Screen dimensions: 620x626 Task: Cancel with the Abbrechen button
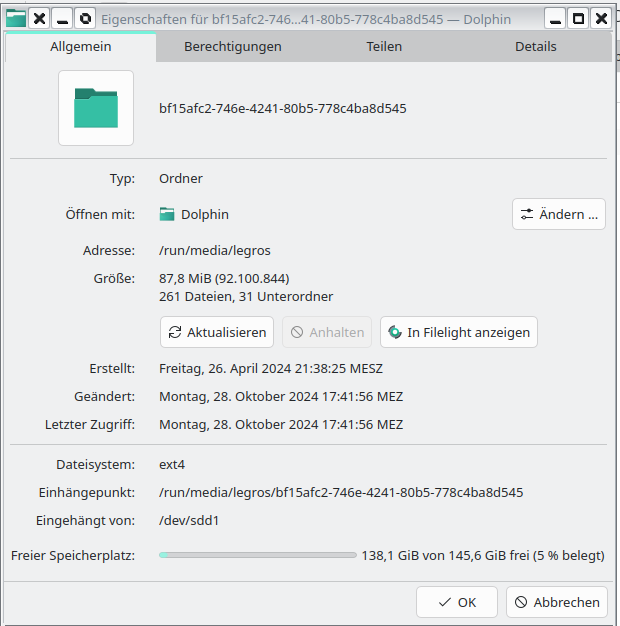pos(557,602)
